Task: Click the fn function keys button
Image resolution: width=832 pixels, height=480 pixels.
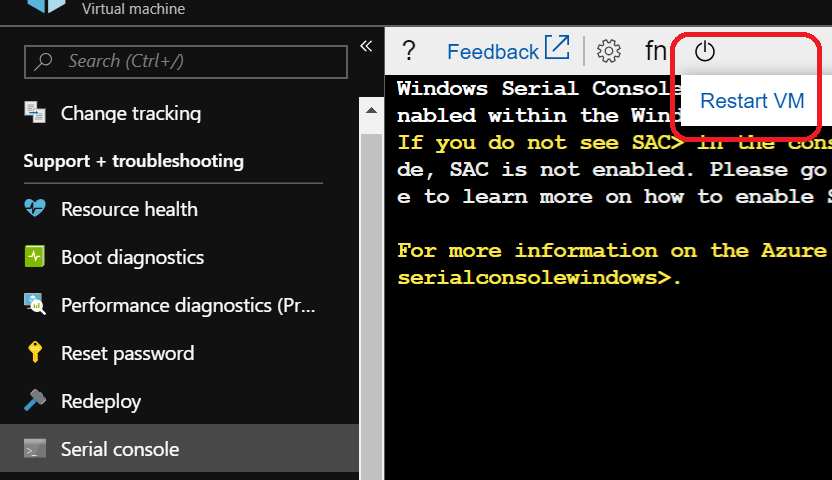Action: click(x=656, y=51)
